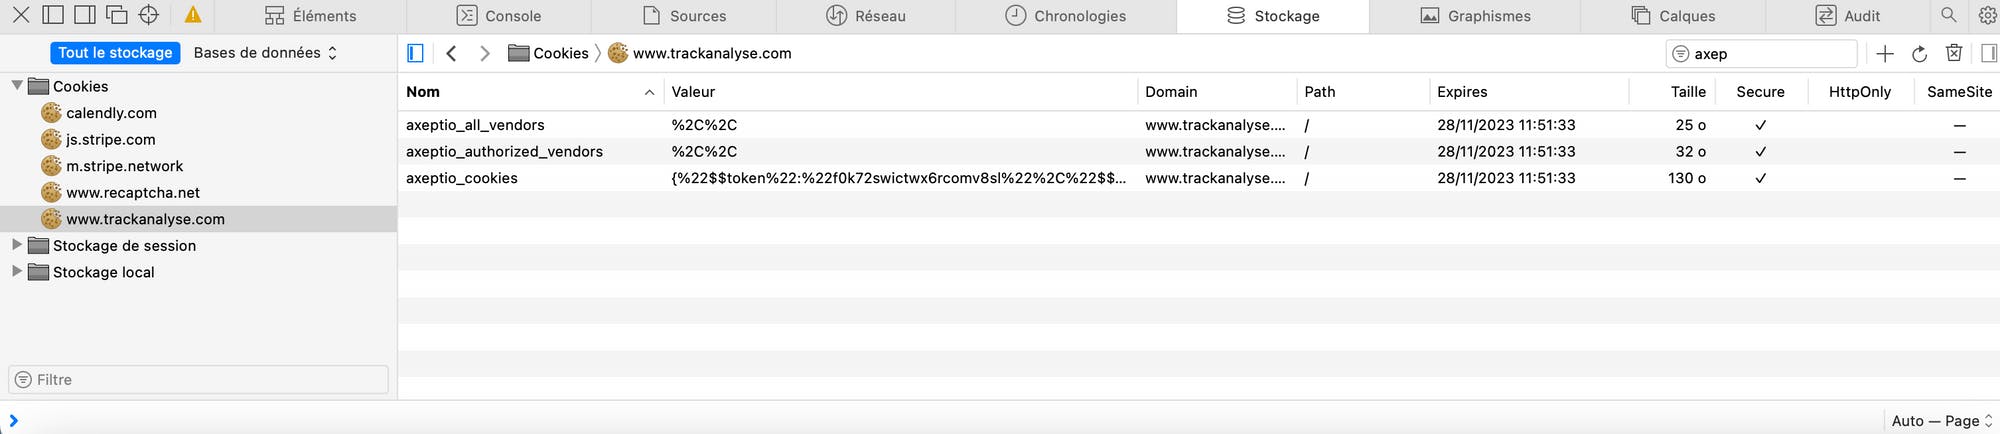Toggle the navigation sidebar visibility
Screen dimensions: 2000x434
click(416, 53)
